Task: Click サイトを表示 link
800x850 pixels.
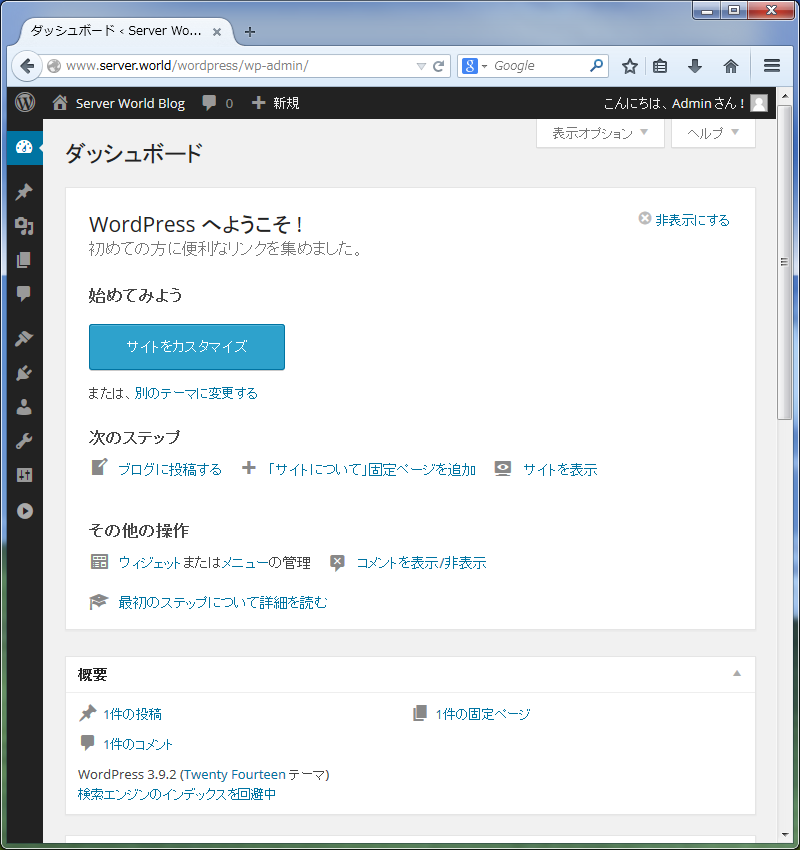Action: coord(560,469)
